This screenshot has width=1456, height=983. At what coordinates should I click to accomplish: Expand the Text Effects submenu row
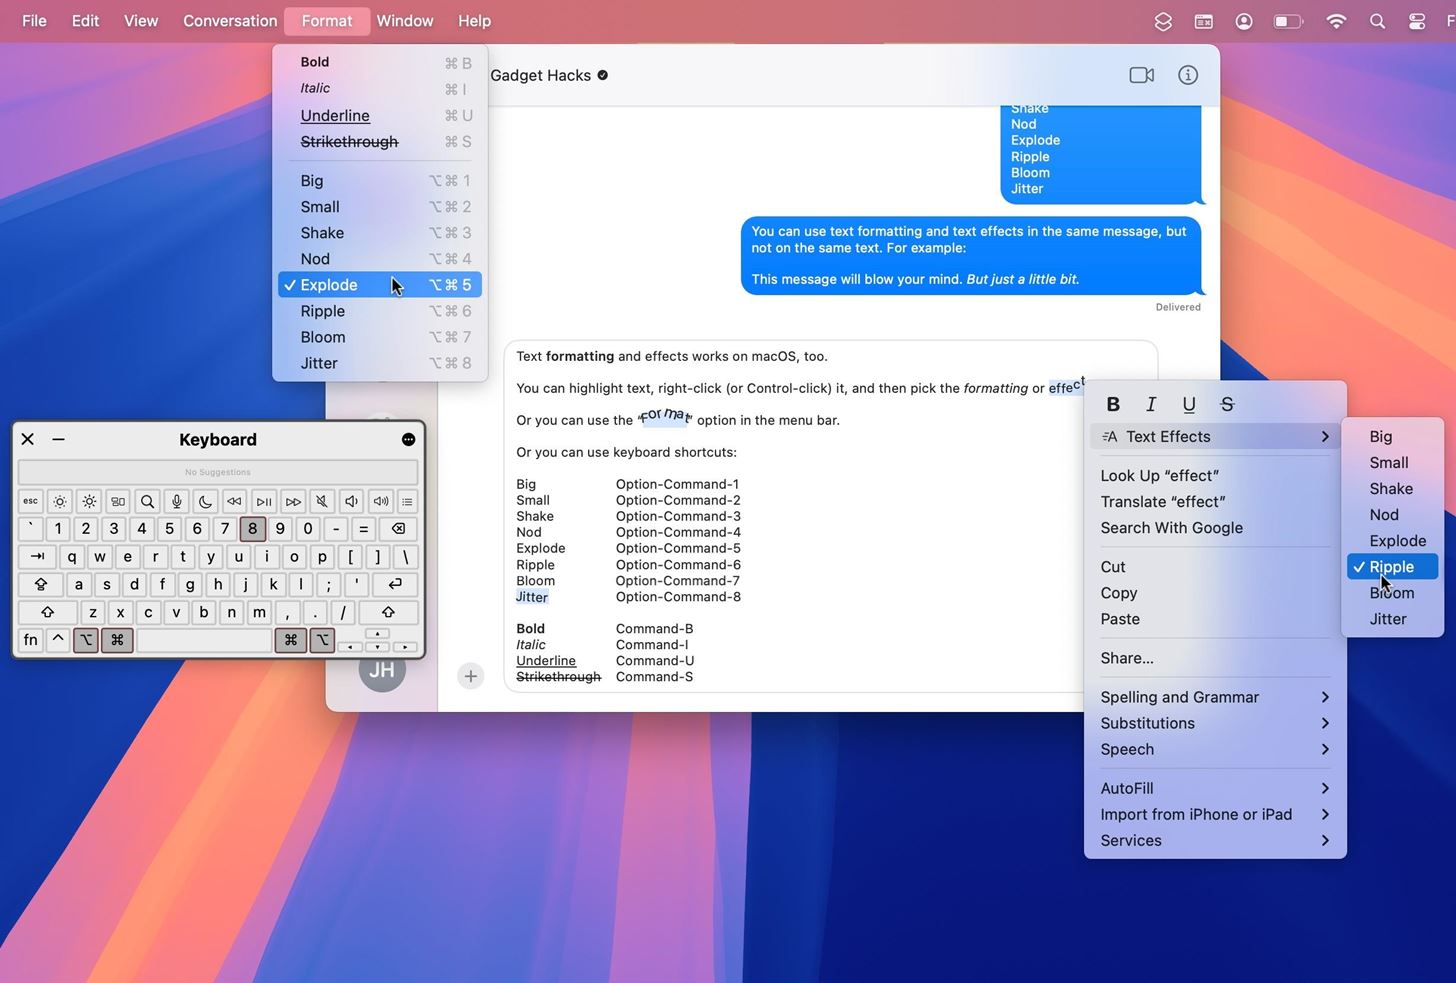(x=1215, y=437)
